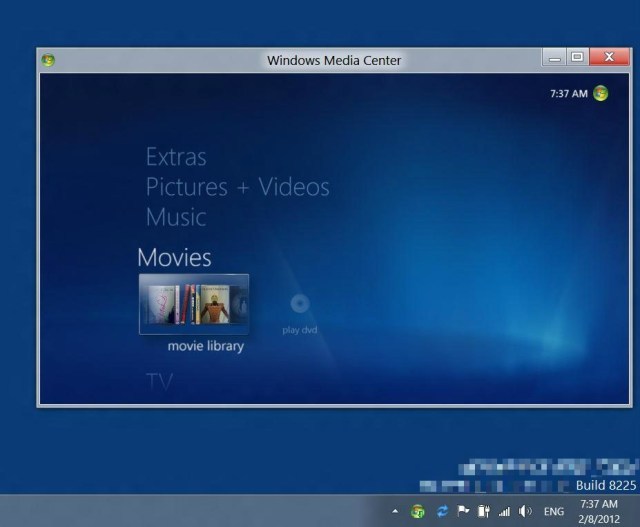This screenshot has height=527, width=640.
Task: Switch input language via ENG indicator
Action: pyautogui.click(x=554, y=511)
